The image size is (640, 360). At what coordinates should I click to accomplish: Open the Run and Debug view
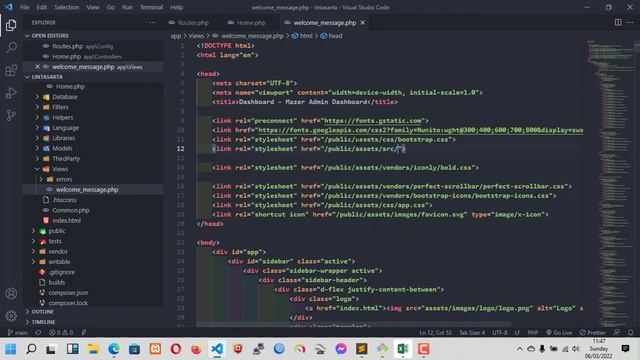click(11, 93)
